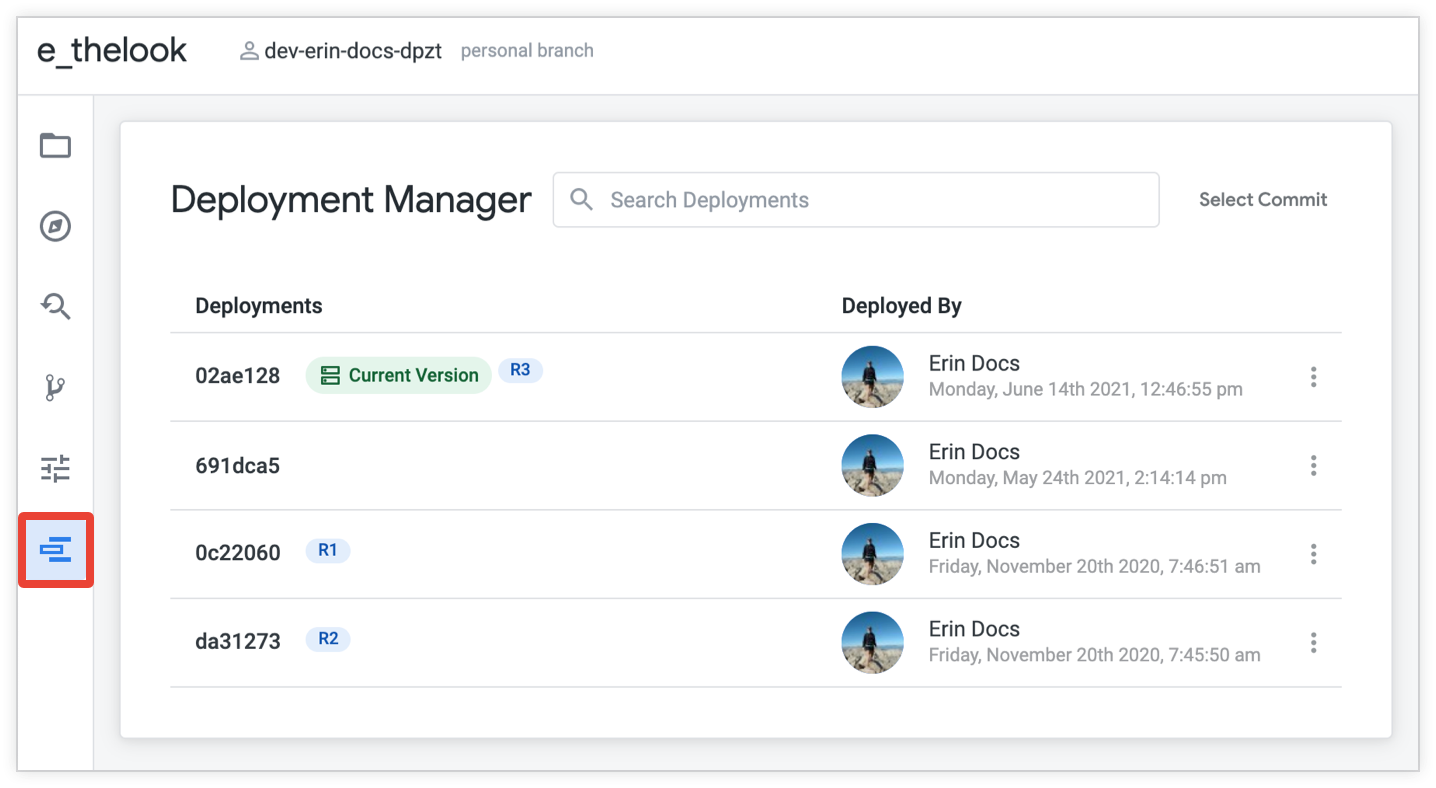This screenshot has height=788, width=1436.
Task: Click the Select Commit button
Action: coord(1262,200)
